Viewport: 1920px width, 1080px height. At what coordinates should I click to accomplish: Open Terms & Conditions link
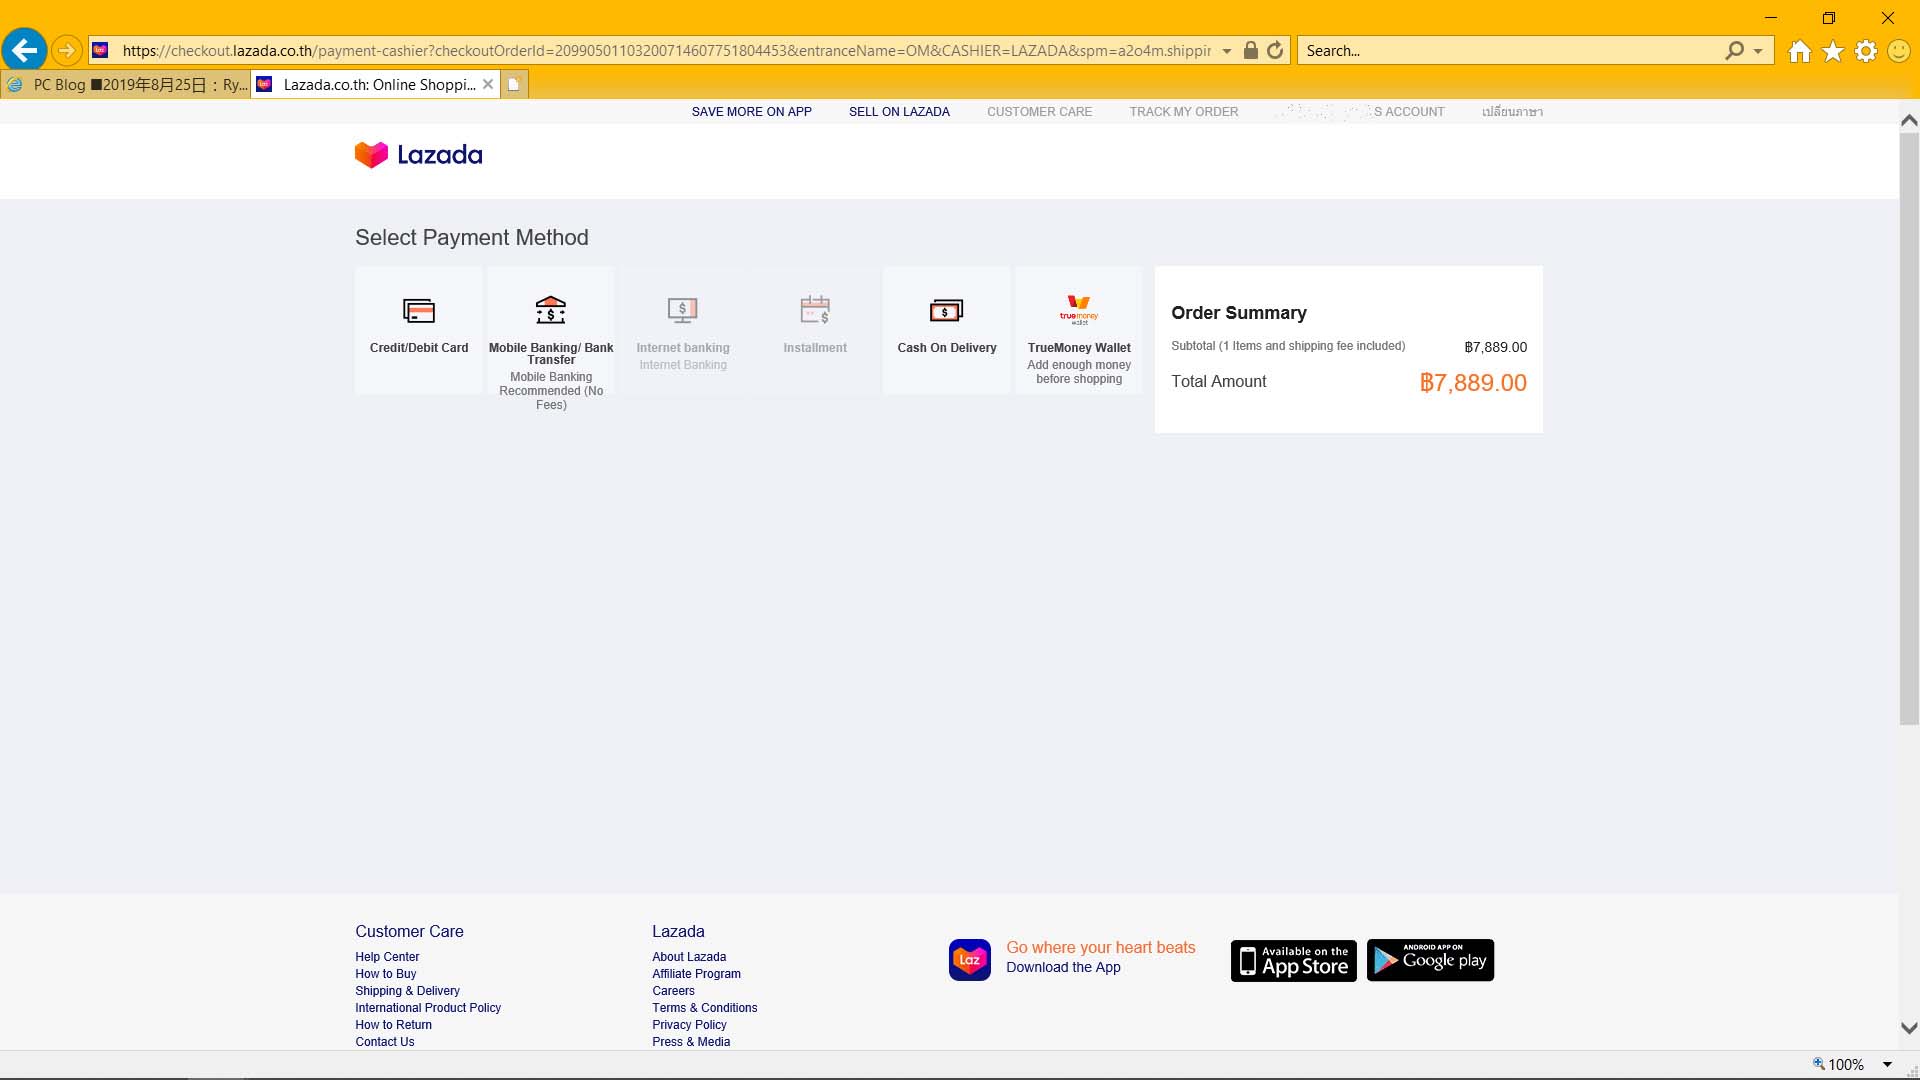704,1008
